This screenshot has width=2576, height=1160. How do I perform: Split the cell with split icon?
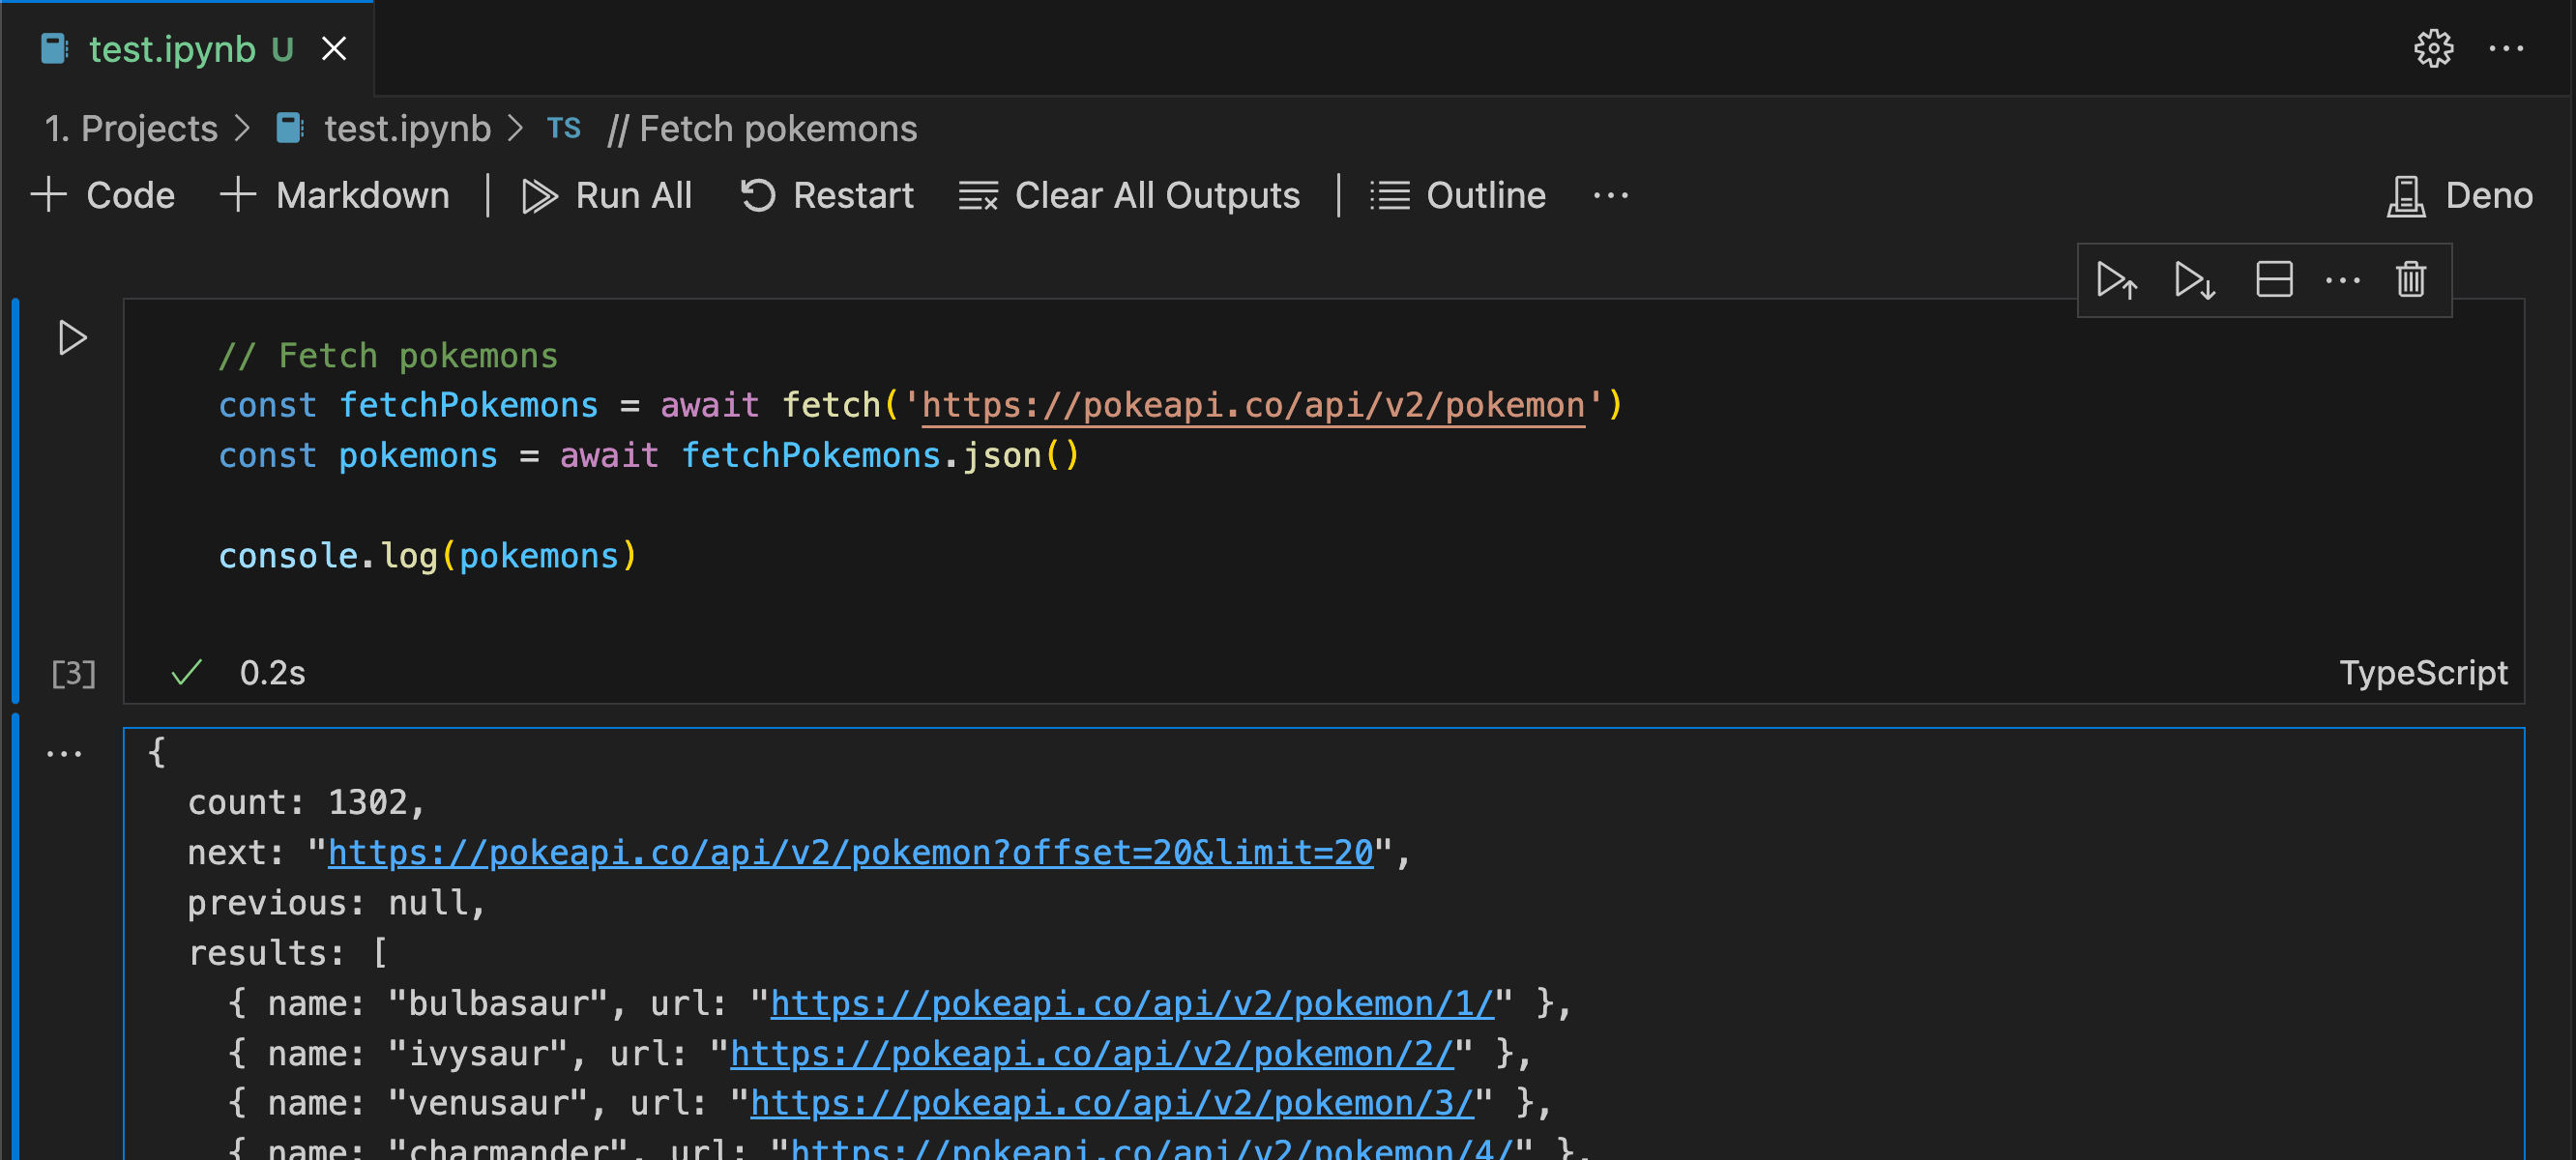click(2273, 280)
